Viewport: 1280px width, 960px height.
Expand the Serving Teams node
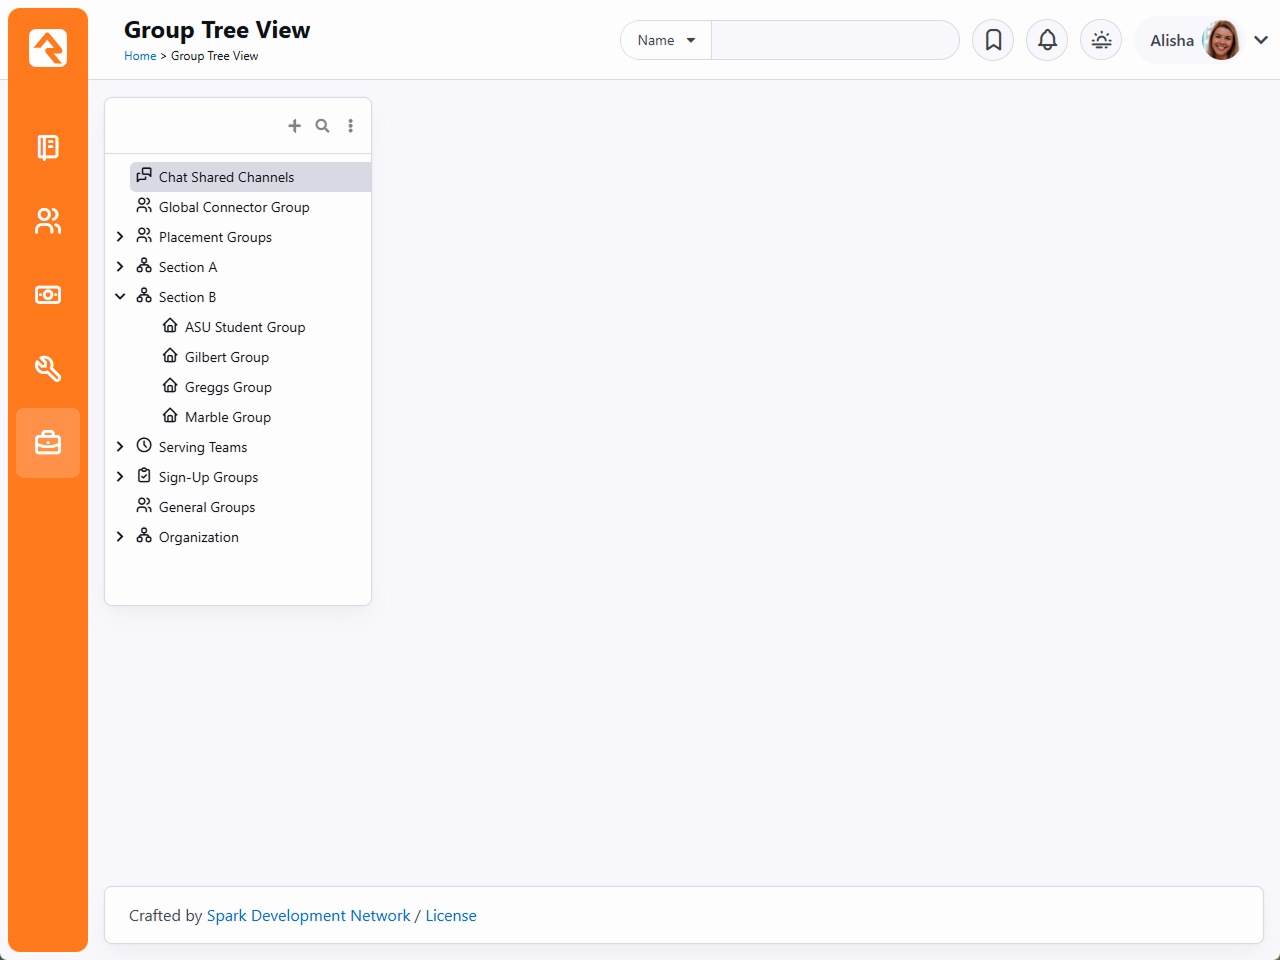[x=120, y=447]
